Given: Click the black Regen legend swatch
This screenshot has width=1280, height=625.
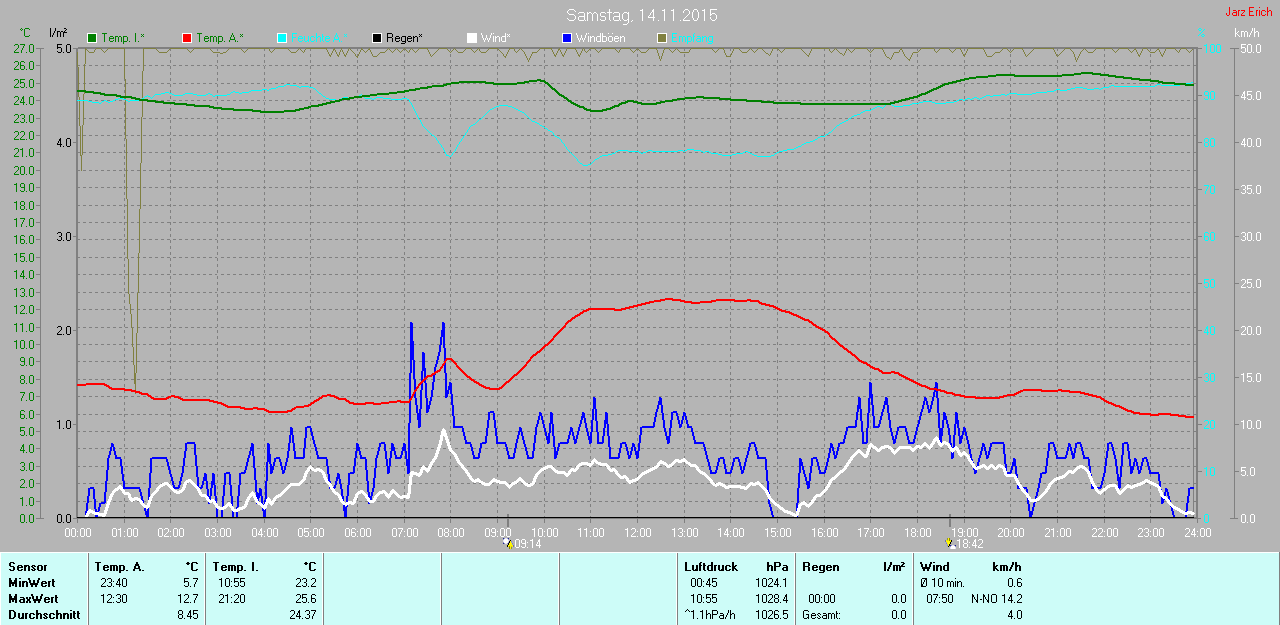Looking at the screenshot, I should coord(377,38).
